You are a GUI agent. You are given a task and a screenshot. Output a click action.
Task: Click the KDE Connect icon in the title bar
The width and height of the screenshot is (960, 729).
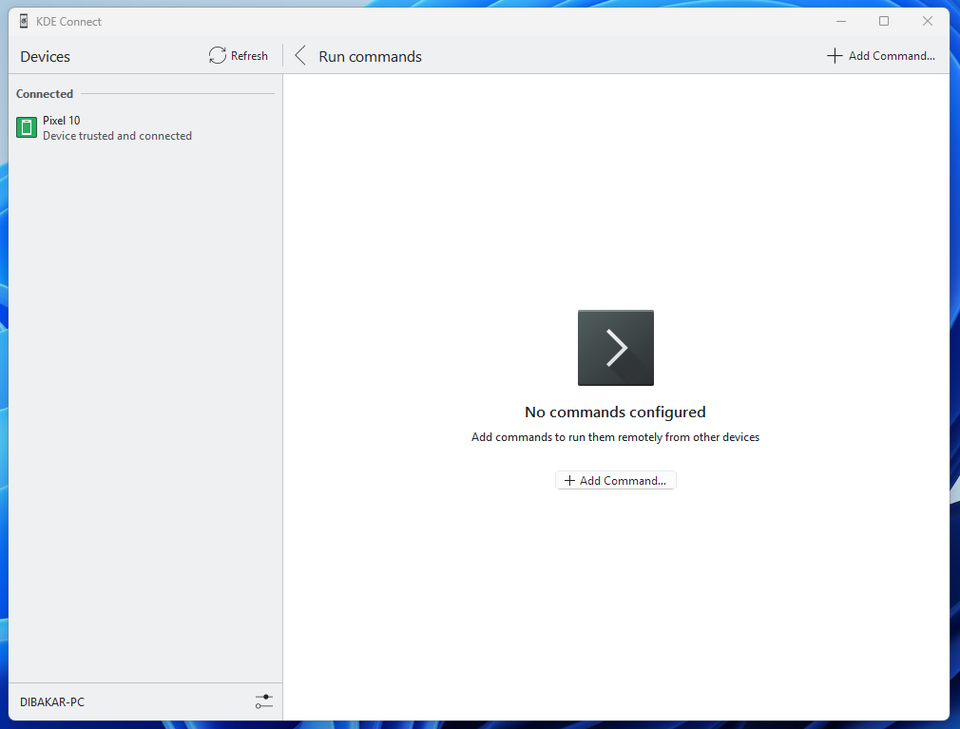pos(22,20)
